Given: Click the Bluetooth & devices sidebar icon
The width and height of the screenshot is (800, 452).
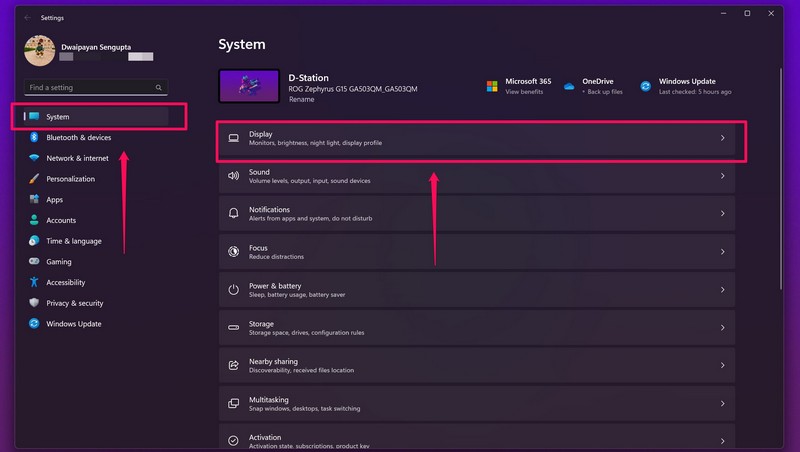Looking at the screenshot, I should click(x=34, y=137).
